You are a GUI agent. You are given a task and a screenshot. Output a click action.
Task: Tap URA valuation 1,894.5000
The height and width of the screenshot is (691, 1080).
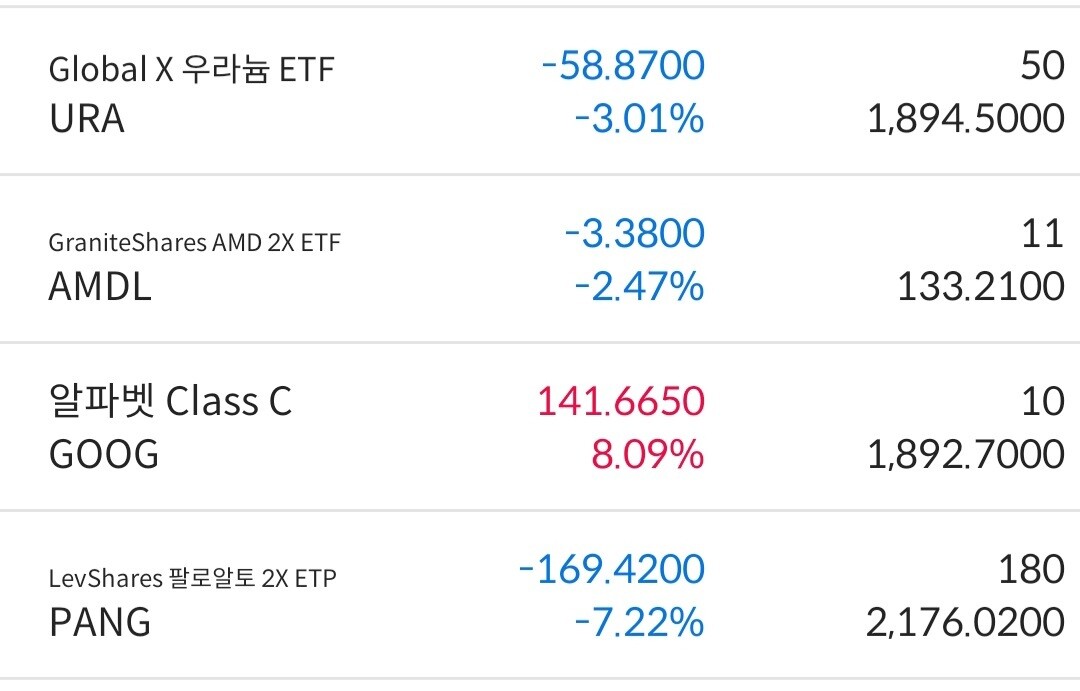(965, 119)
